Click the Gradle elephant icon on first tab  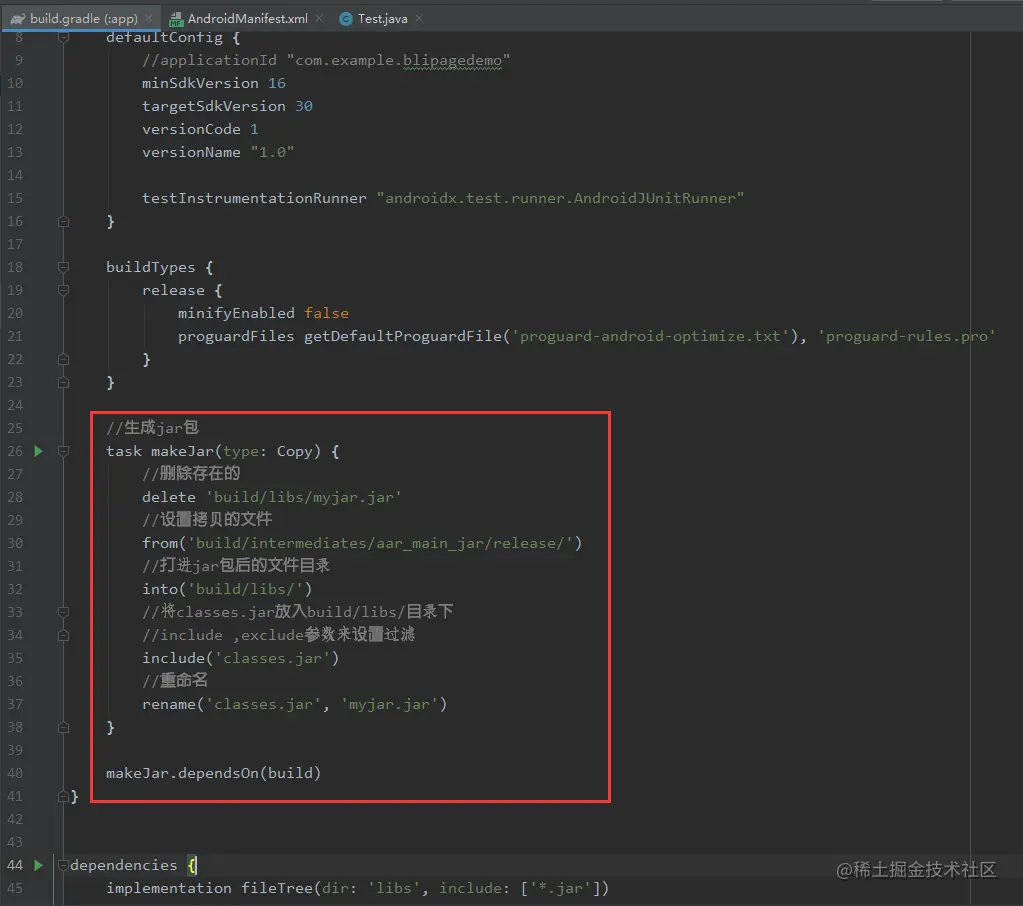pos(18,19)
